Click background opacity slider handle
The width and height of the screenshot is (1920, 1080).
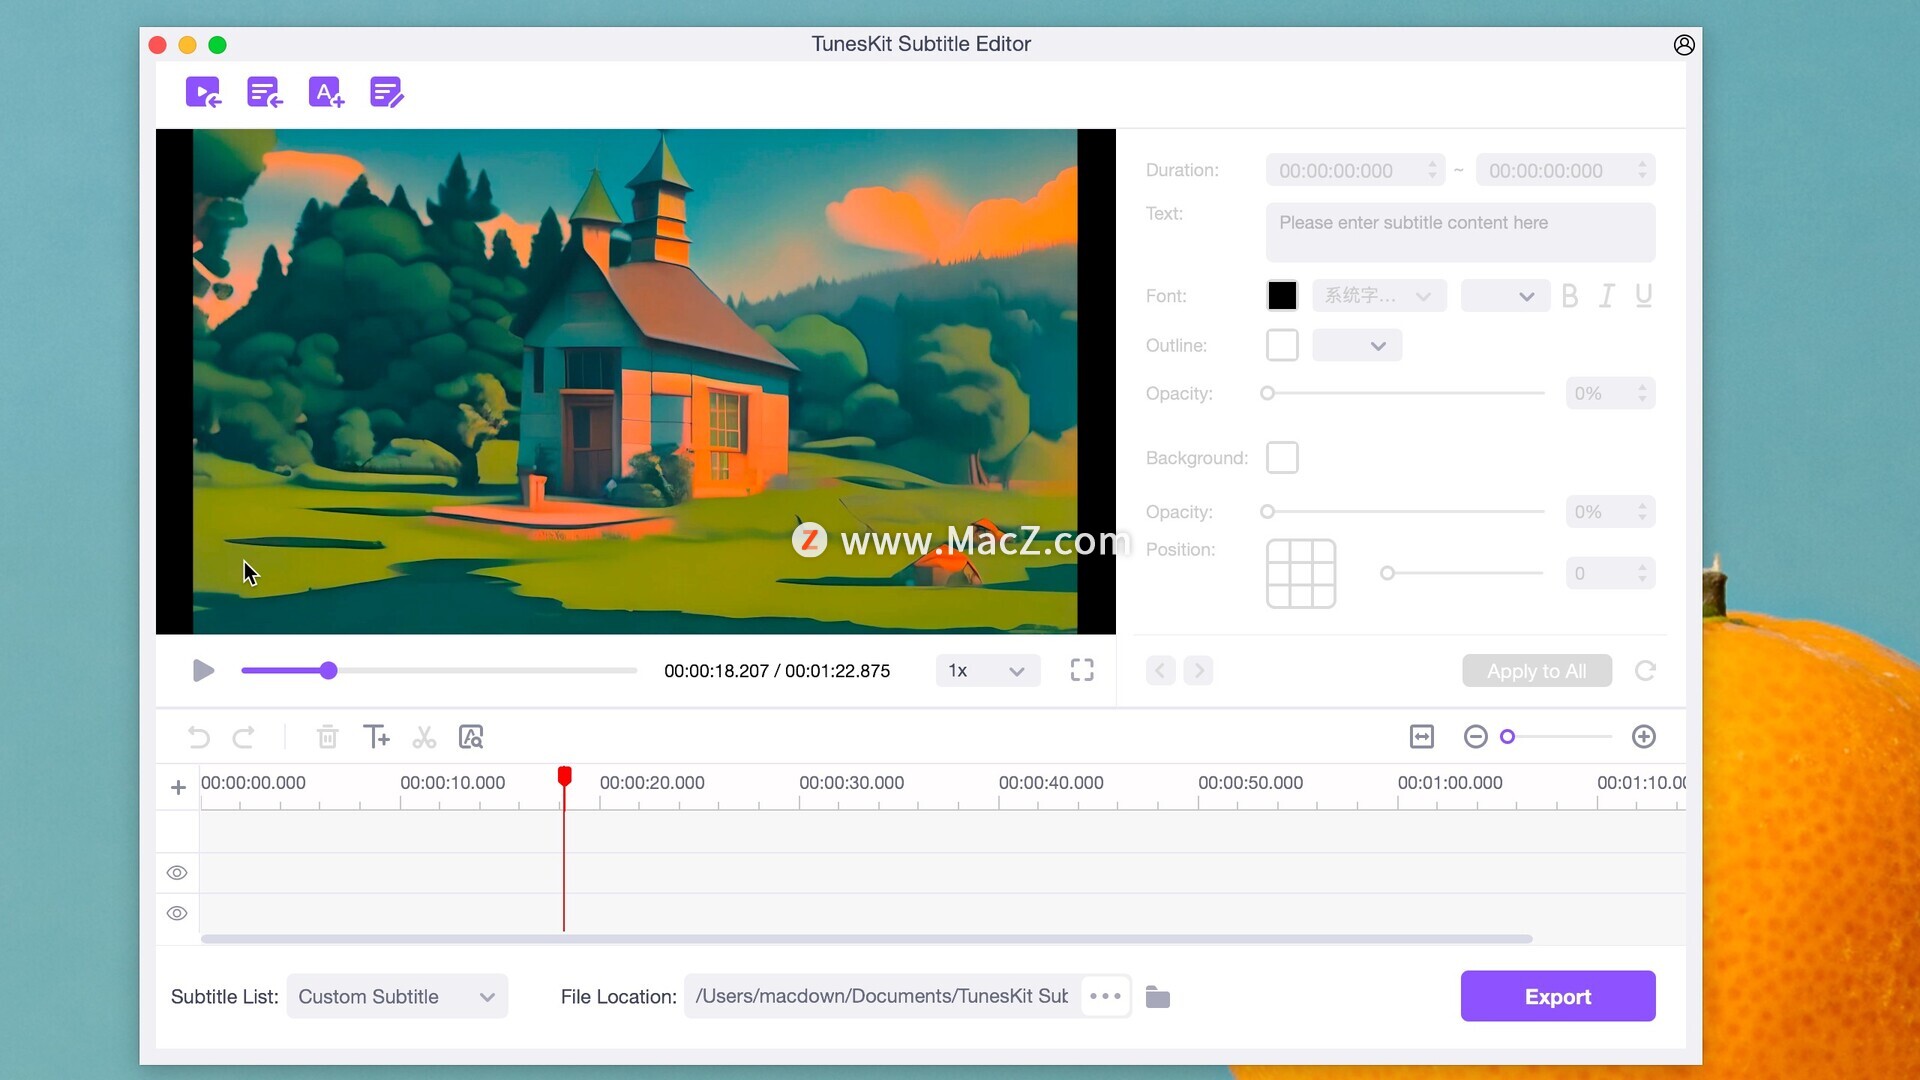(1267, 511)
